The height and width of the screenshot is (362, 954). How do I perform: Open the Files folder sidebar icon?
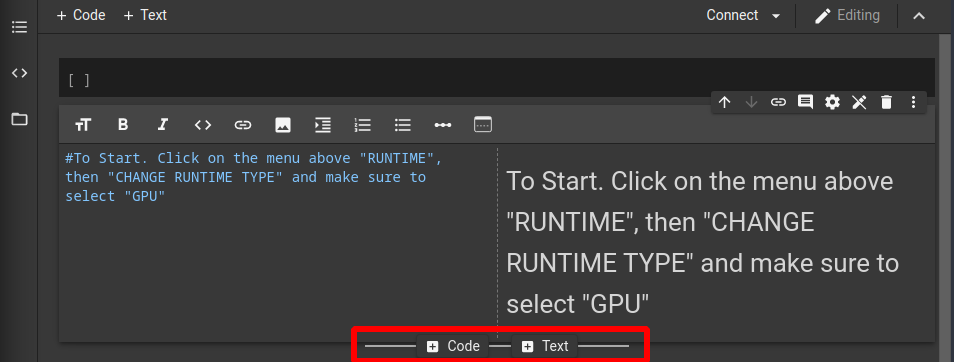(19, 119)
